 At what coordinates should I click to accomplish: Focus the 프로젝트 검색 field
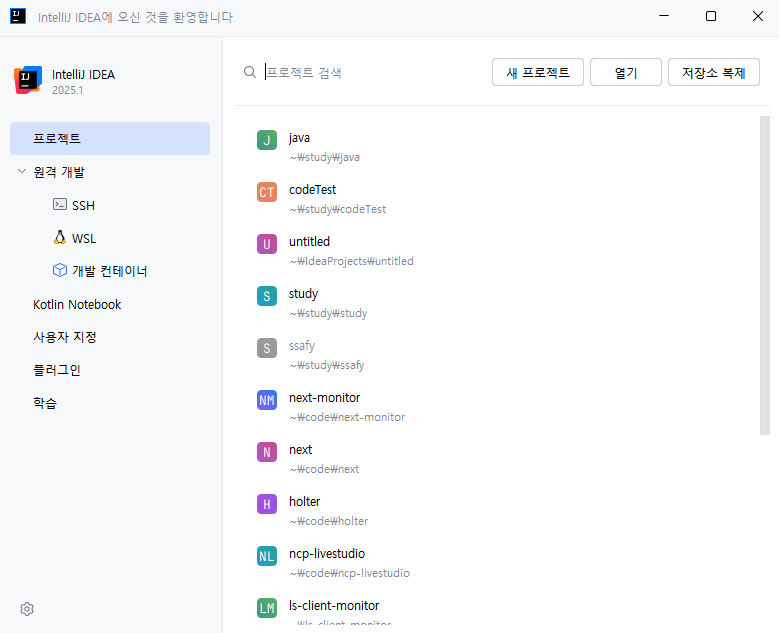pyautogui.click(x=373, y=73)
